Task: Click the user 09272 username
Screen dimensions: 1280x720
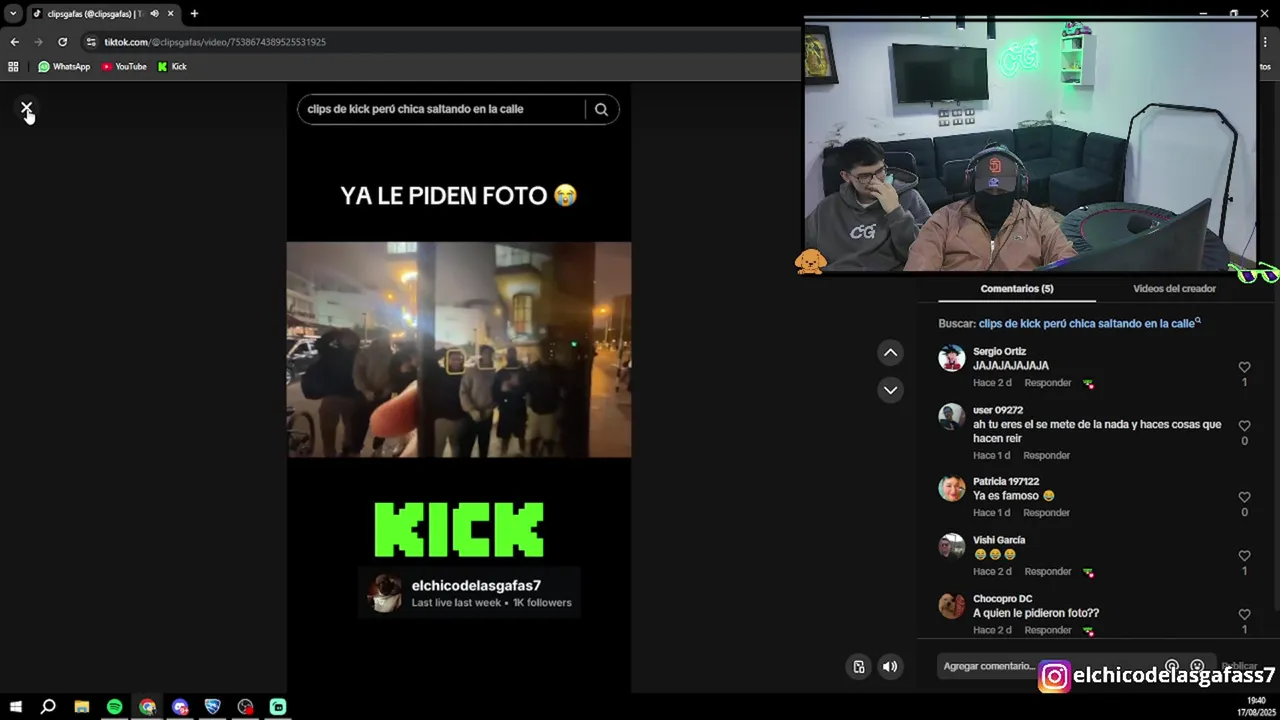Action: point(998,411)
